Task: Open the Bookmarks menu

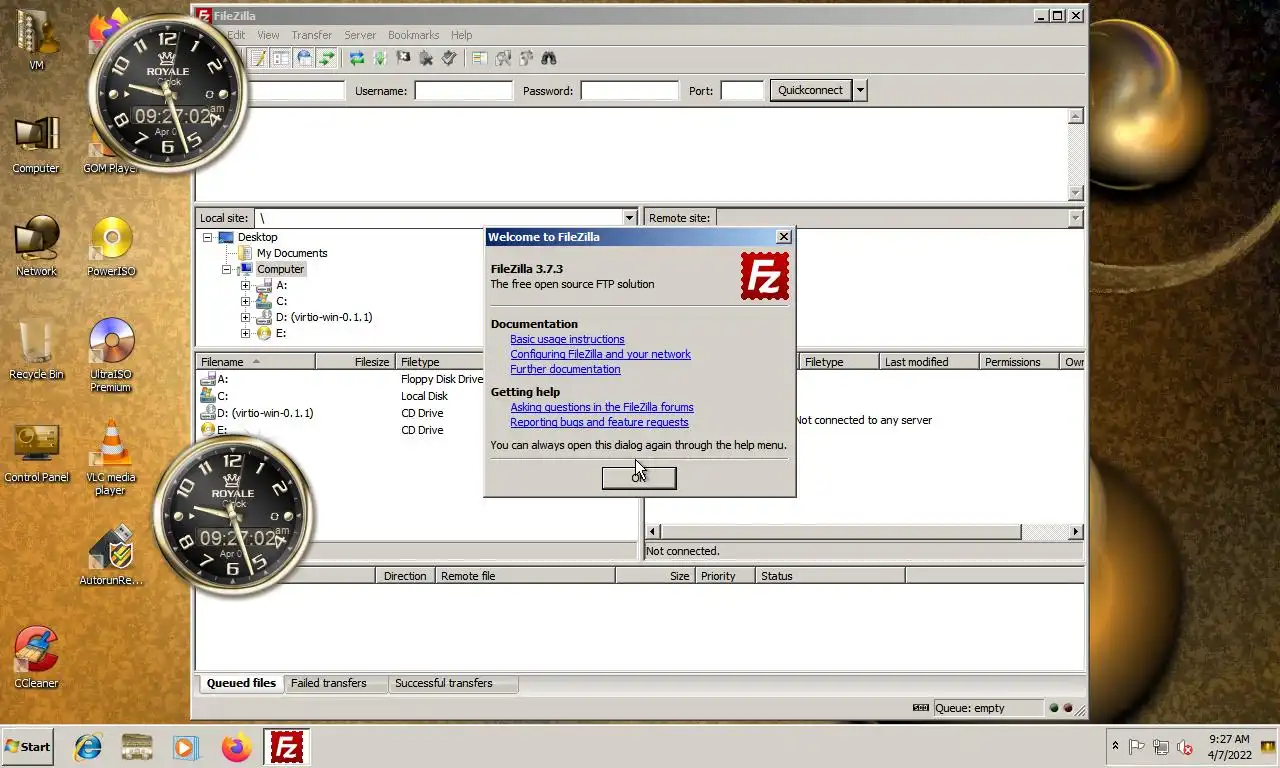Action: (413, 35)
